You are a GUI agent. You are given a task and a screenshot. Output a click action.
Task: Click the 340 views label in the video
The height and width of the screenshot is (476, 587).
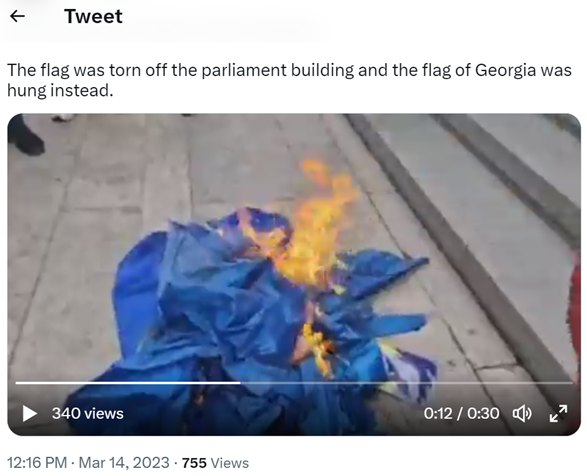click(88, 413)
